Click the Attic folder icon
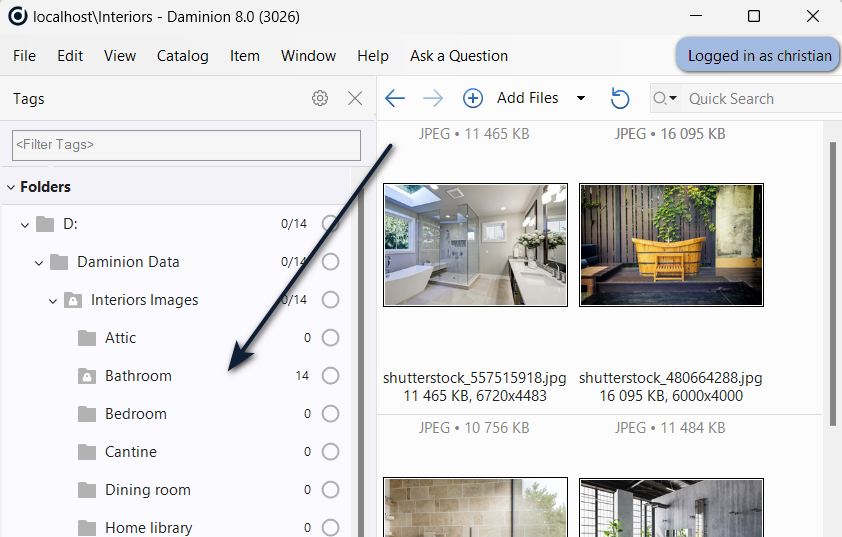 pyautogui.click(x=86, y=338)
